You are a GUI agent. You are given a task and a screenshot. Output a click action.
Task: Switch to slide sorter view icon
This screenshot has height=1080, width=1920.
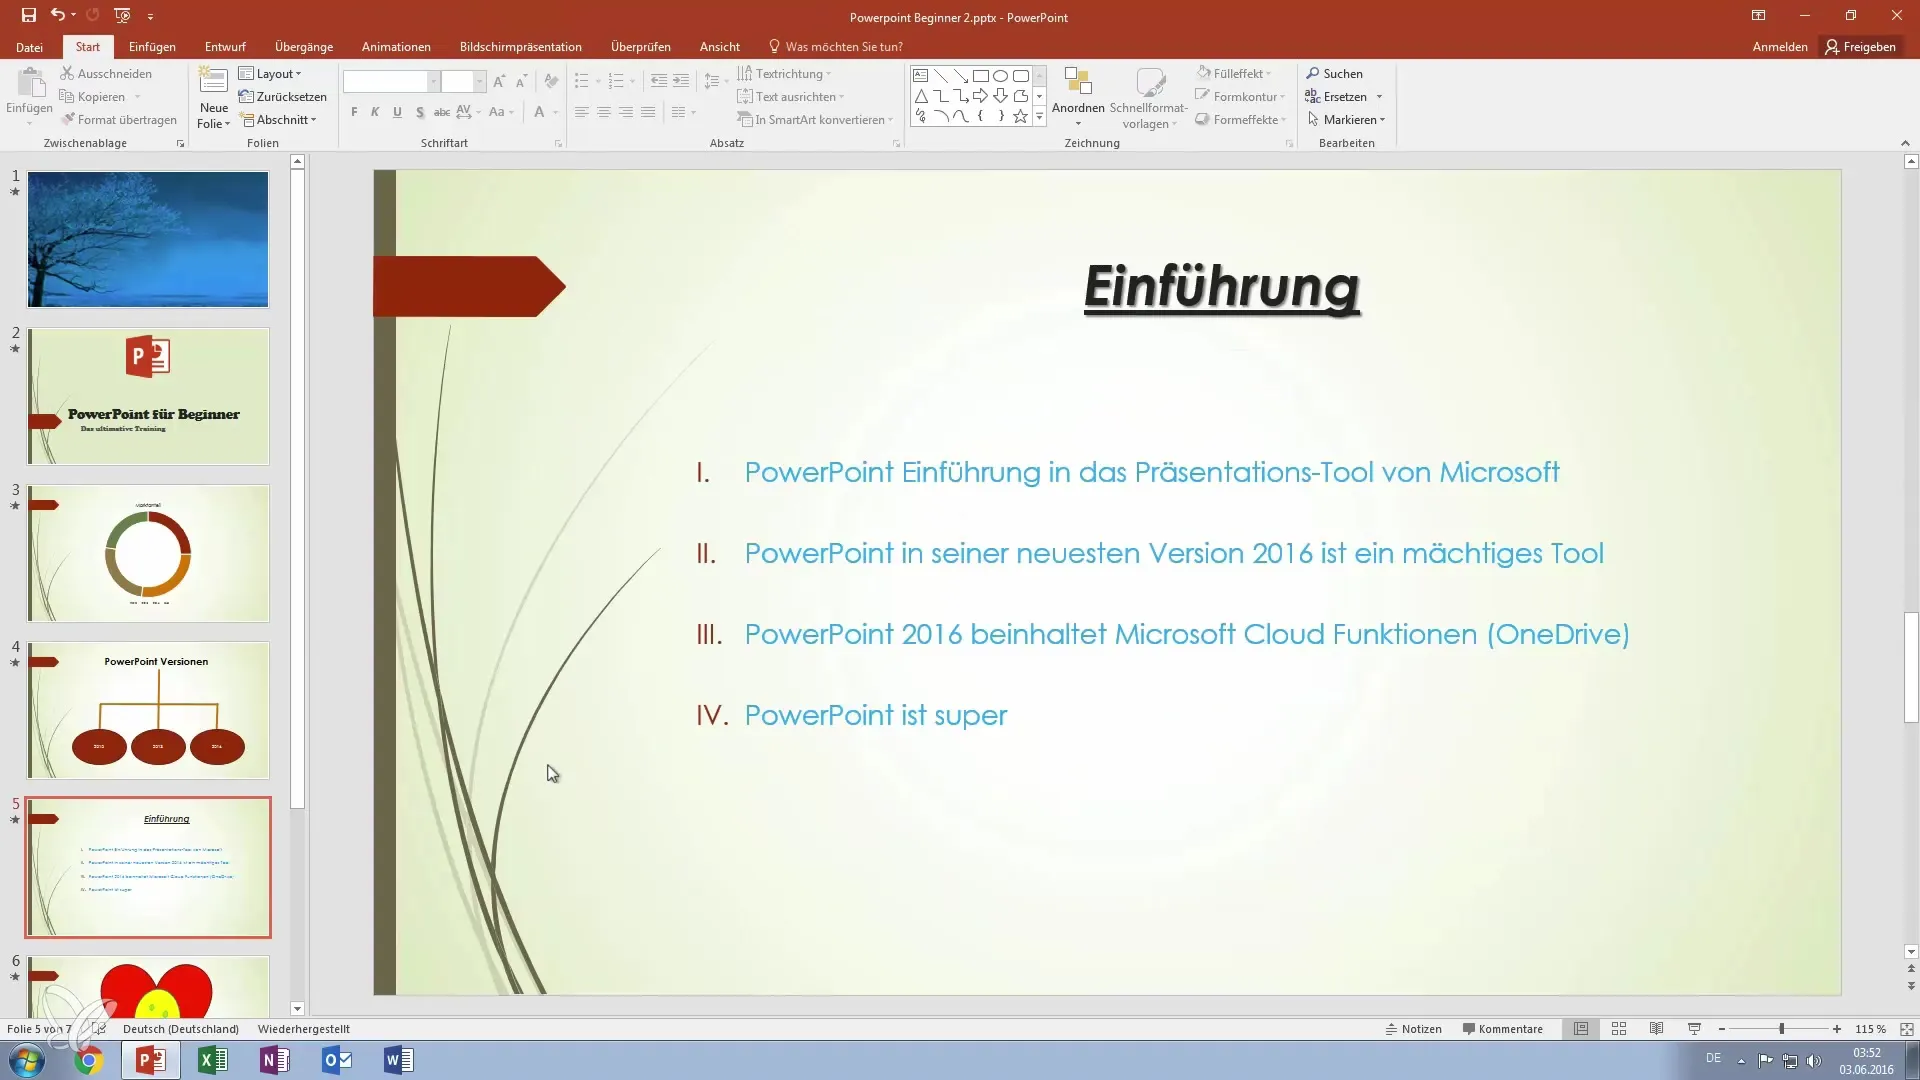[x=1619, y=1029]
